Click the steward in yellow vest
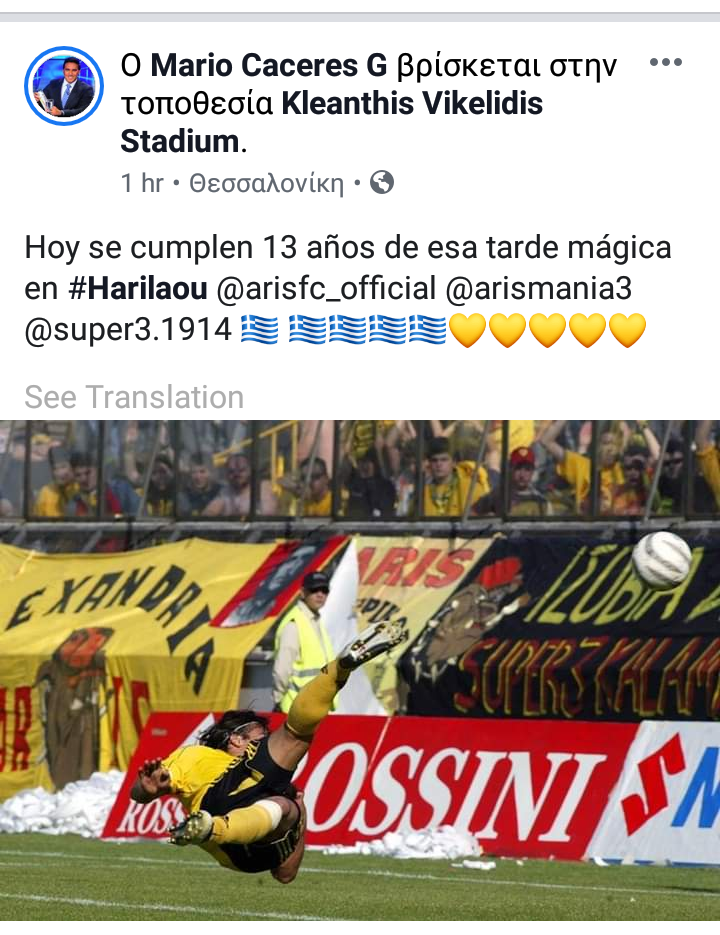Screen dimensions: 720x935 coord(305,643)
